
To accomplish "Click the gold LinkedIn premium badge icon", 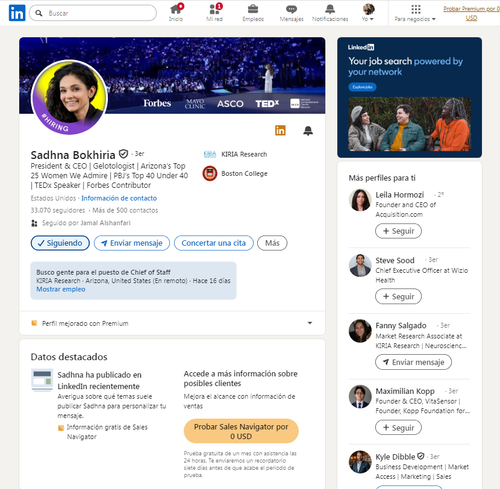I will point(280,130).
